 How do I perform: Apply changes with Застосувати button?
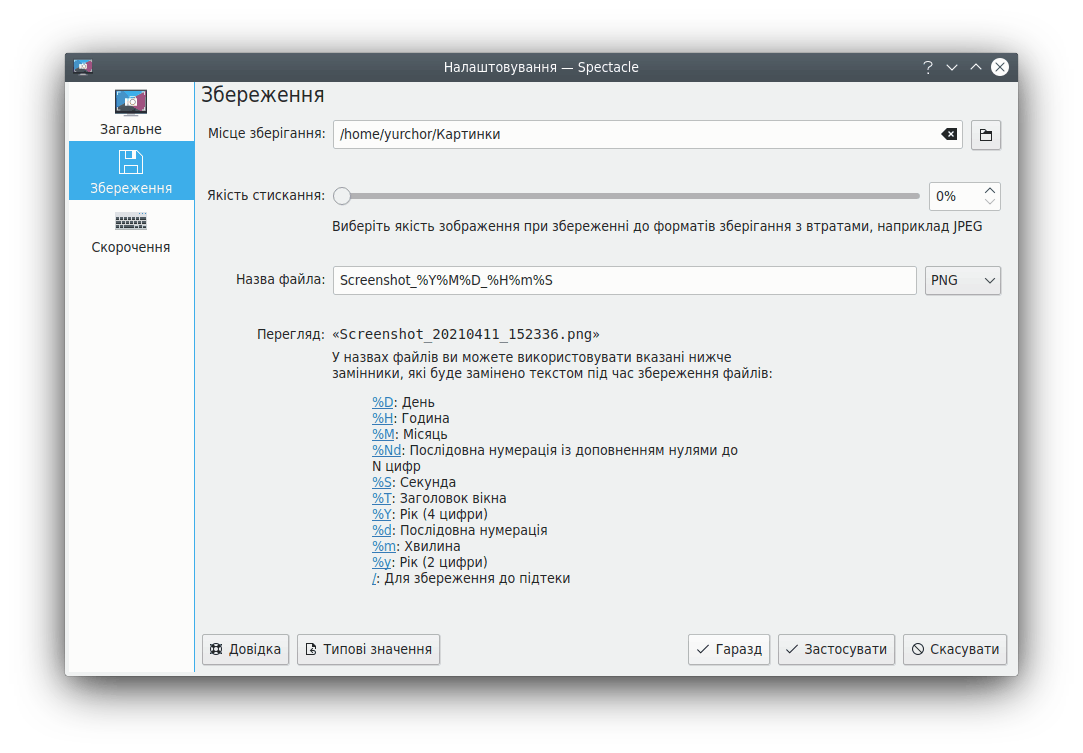(835, 649)
